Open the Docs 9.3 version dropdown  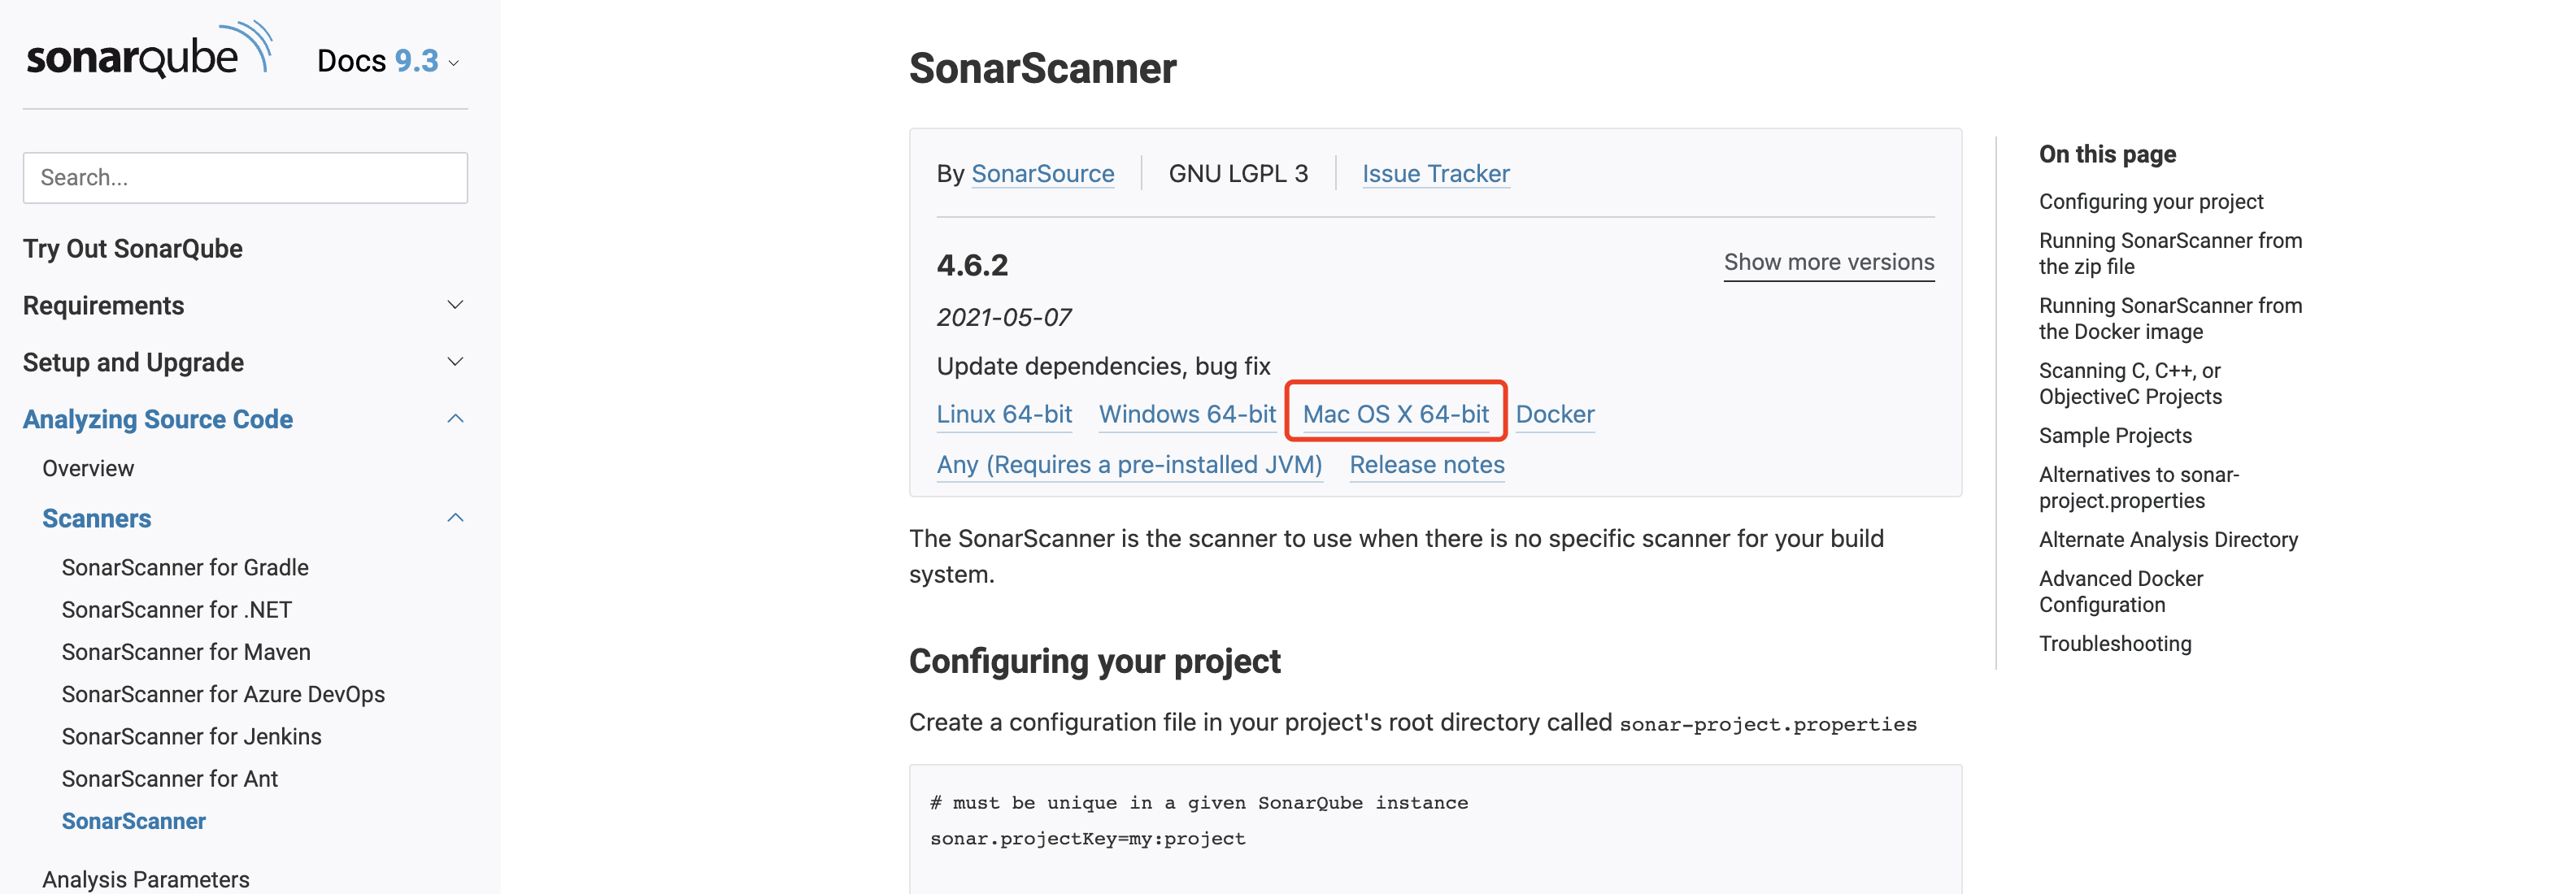388,61
